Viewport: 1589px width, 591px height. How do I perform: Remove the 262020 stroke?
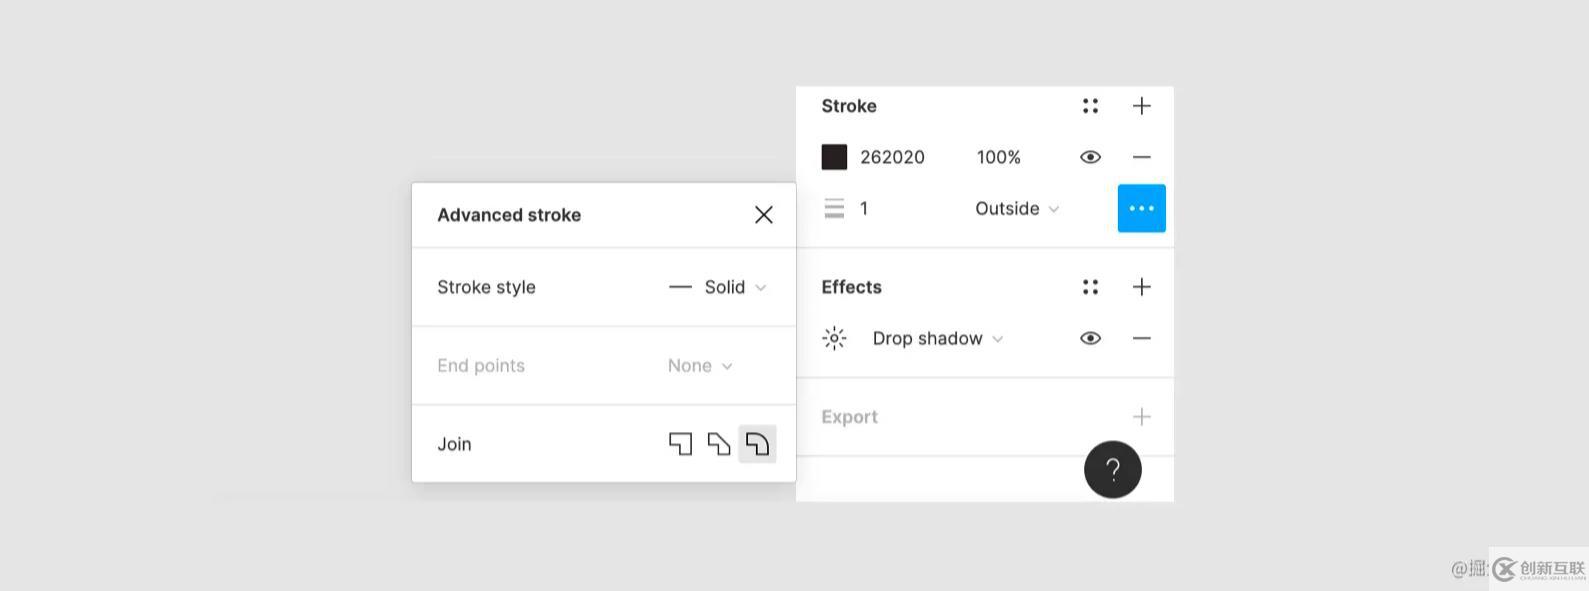[x=1141, y=157]
